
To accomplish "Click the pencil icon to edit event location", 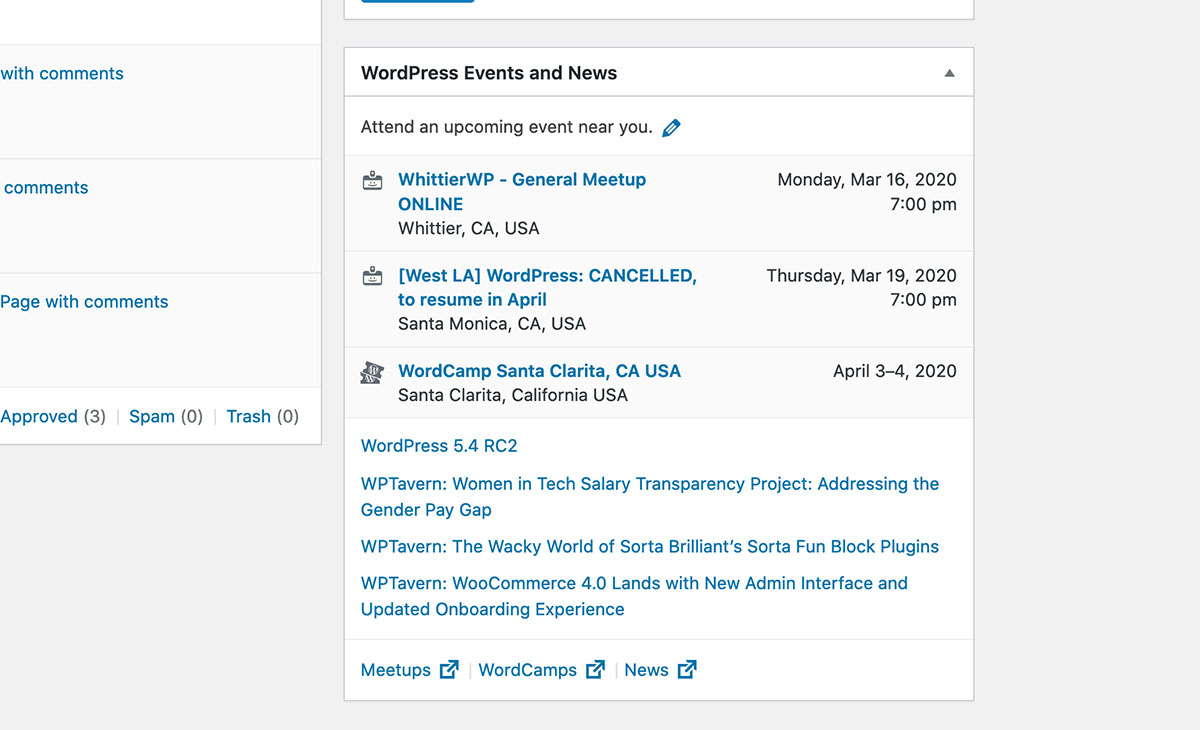I will [x=671, y=128].
